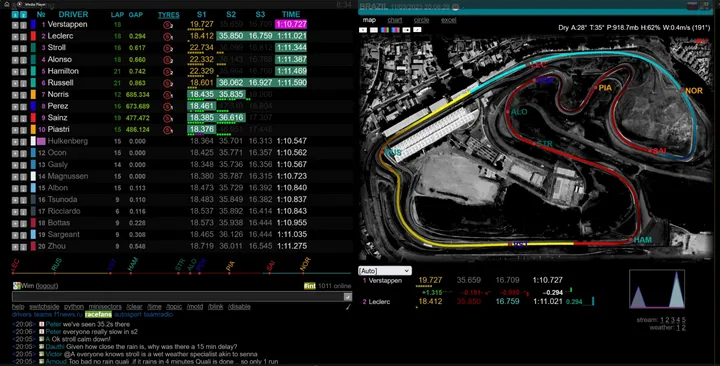Click Russell's driver name in the table
This screenshot has height=366, width=720.
60,83
